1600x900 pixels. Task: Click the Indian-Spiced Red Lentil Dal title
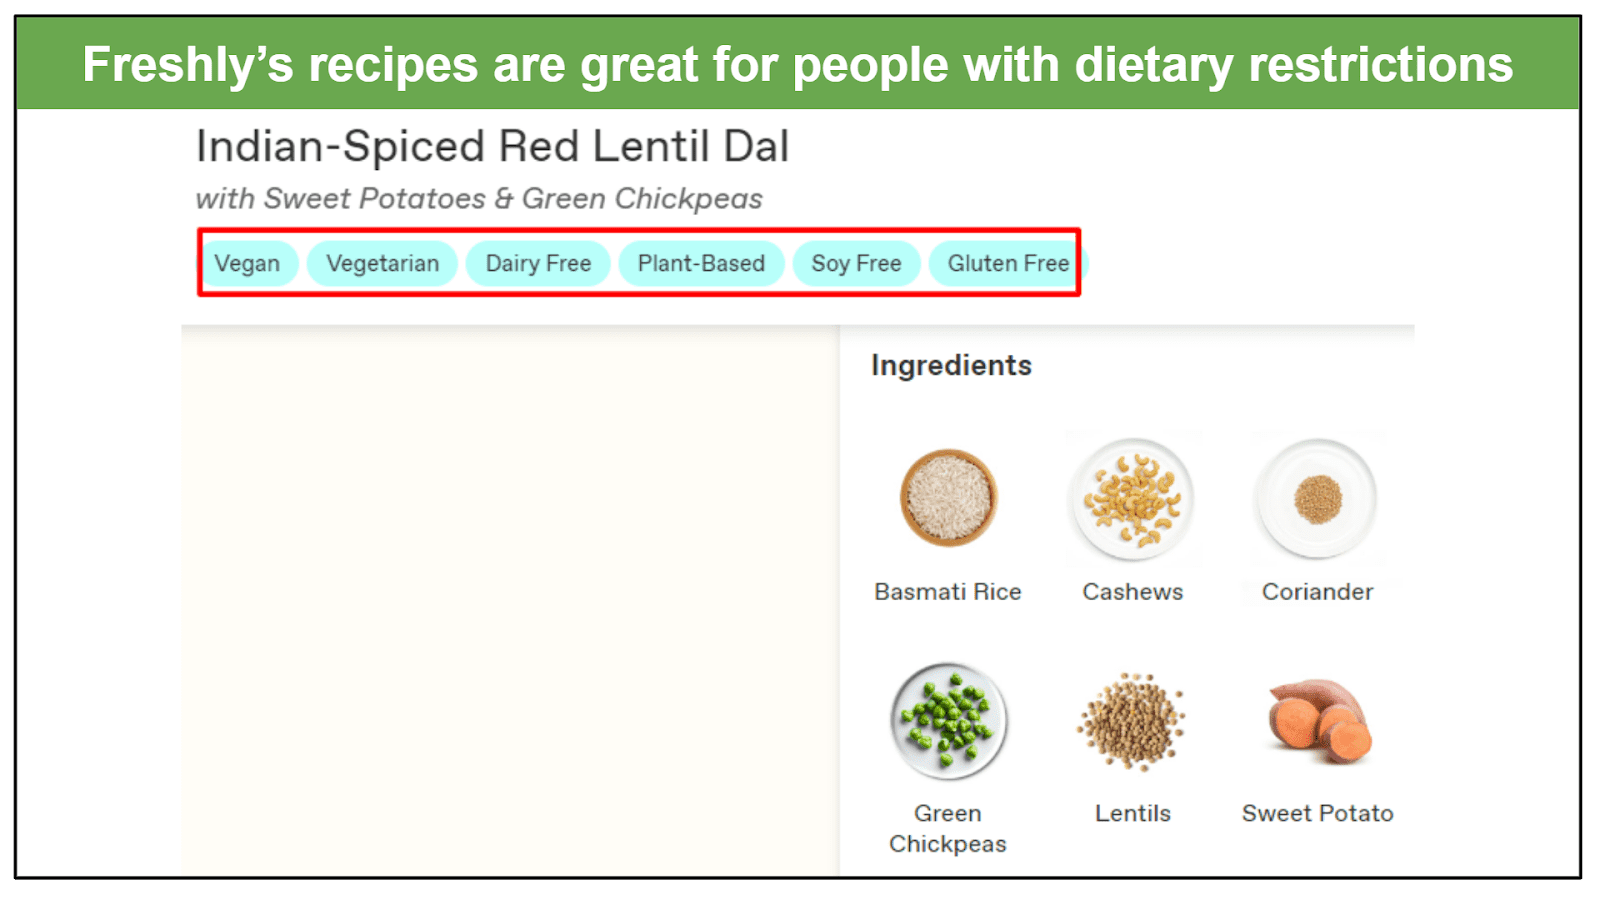tap(492, 147)
